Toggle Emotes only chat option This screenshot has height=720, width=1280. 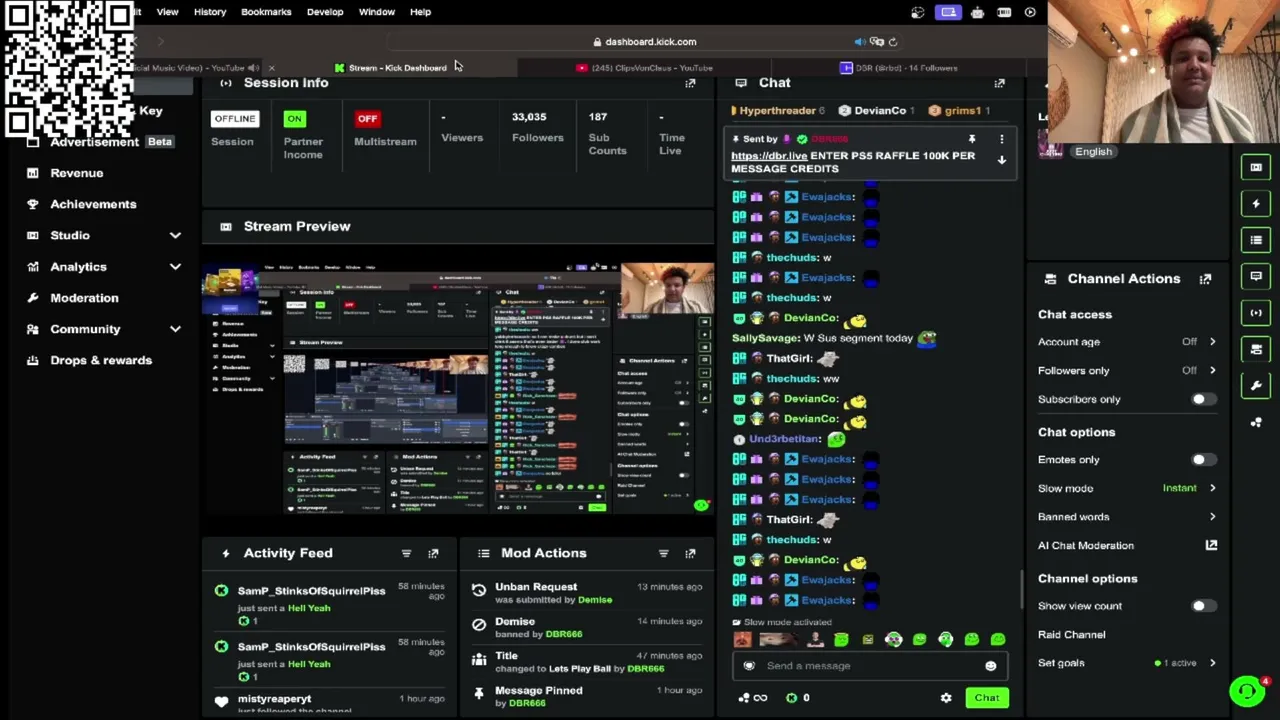(1203, 460)
